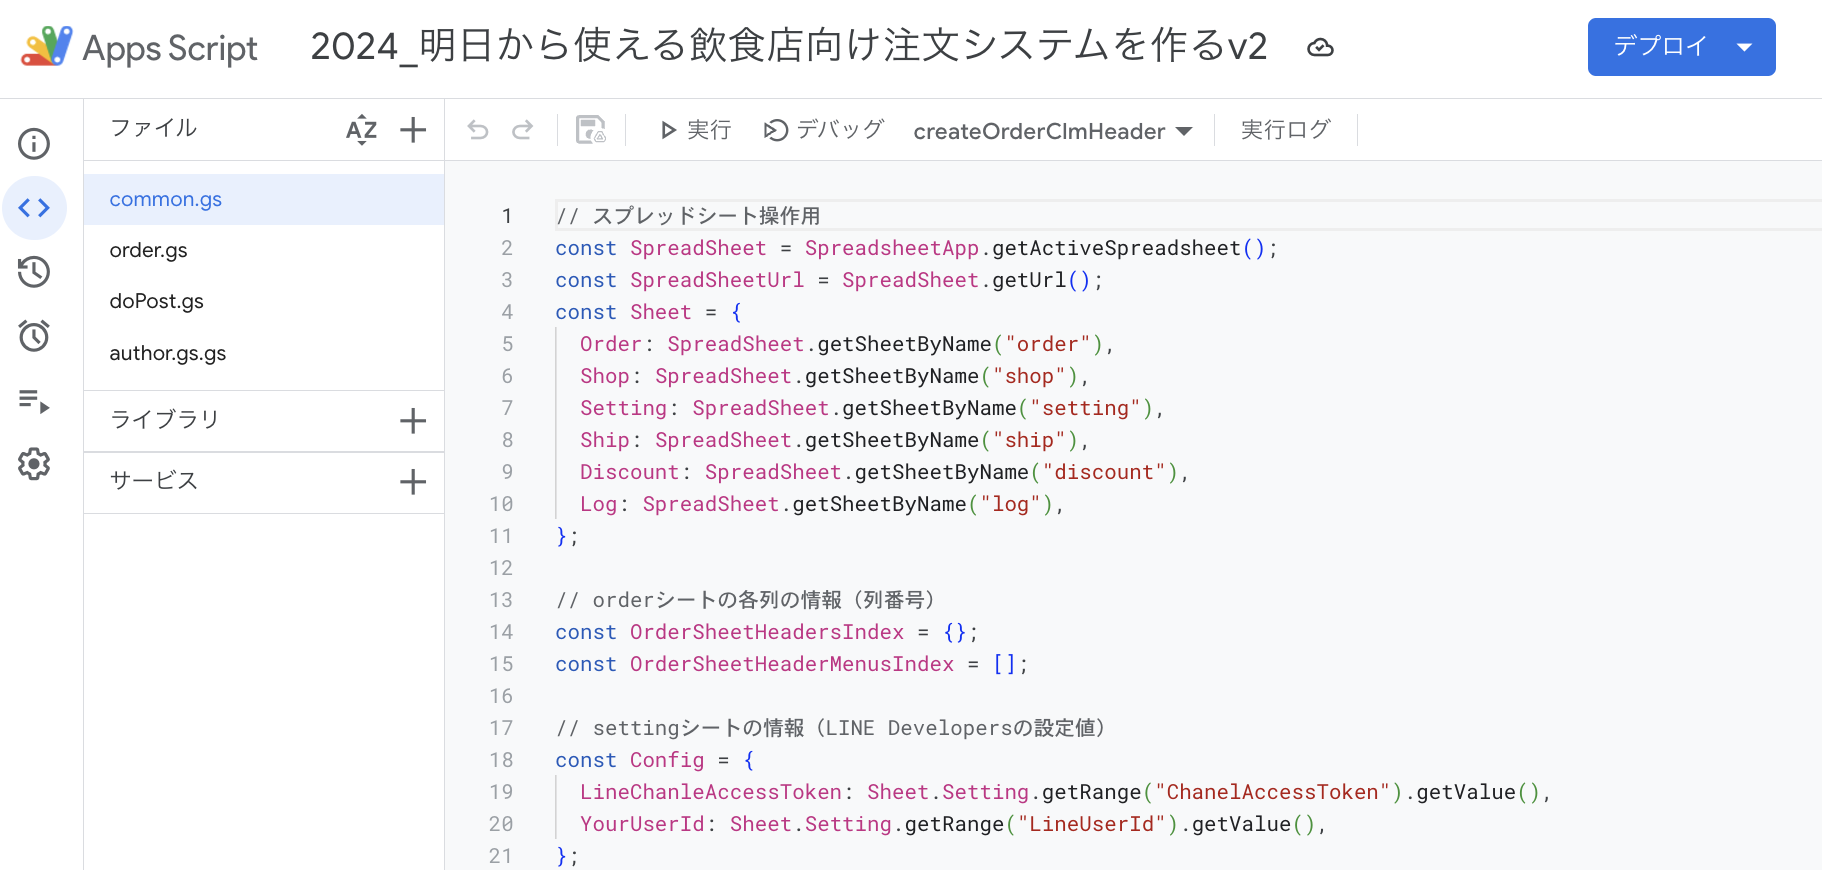The width and height of the screenshot is (1822, 870).
Task: Click the "ship" string on line 8
Action: pos(1029,440)
